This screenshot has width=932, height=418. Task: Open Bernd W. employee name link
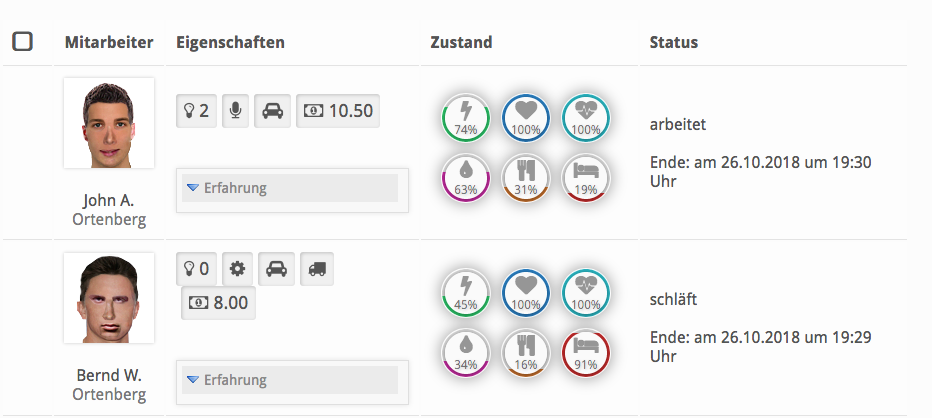(108, 375)
